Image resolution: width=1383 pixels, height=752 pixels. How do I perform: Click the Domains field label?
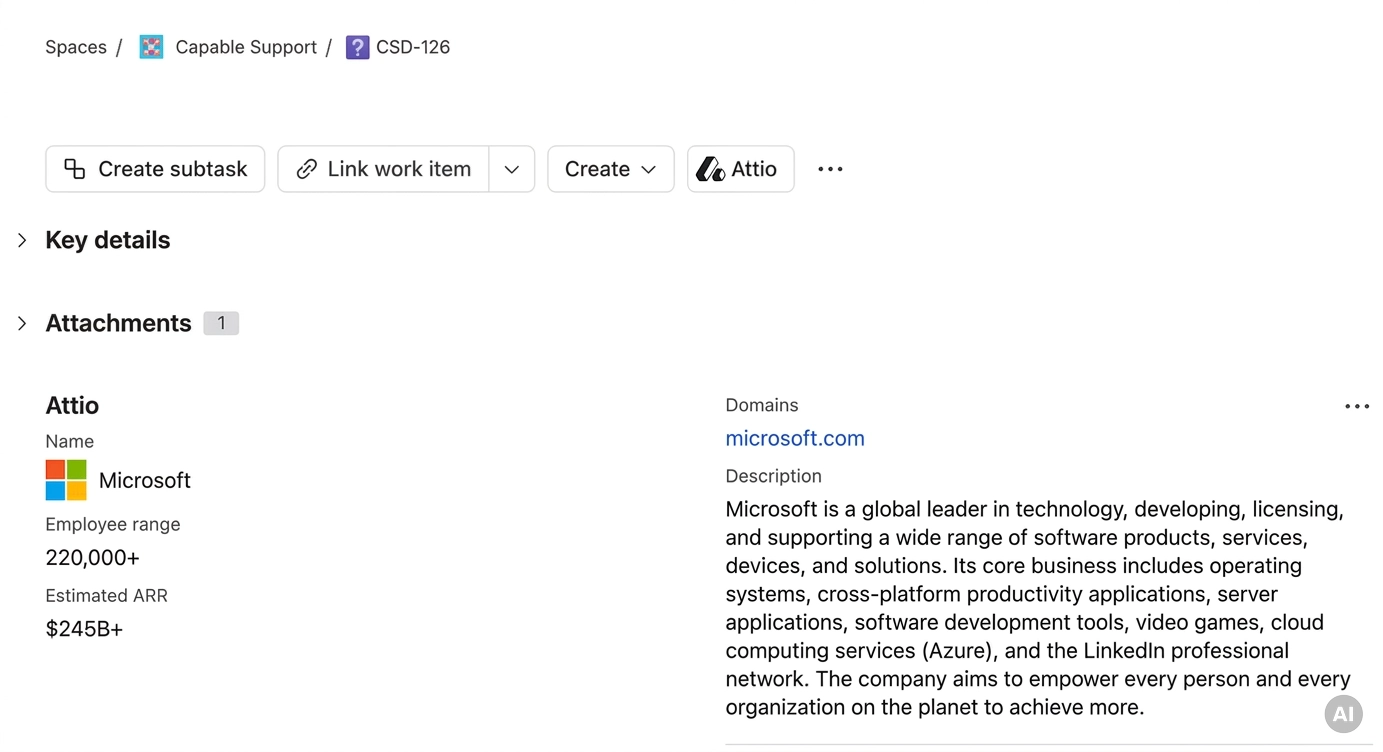coord(762,405)
